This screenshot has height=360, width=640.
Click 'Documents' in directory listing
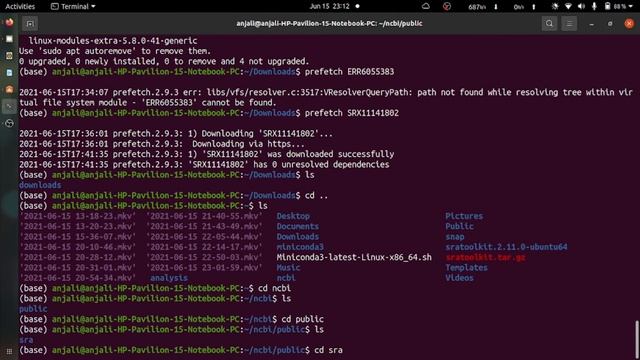(298, 227)
